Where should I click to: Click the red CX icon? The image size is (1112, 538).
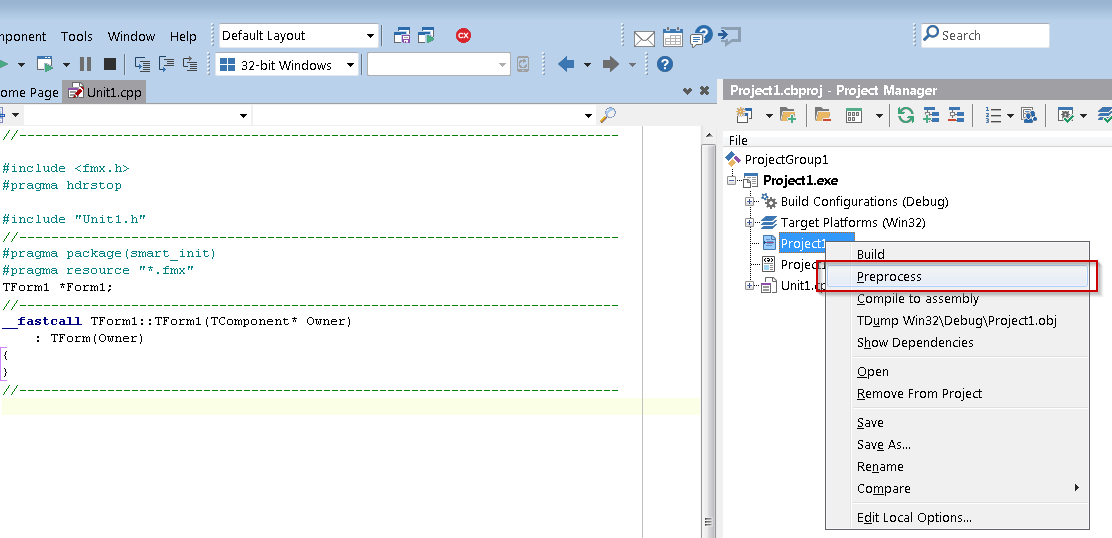tap(463, 35)
